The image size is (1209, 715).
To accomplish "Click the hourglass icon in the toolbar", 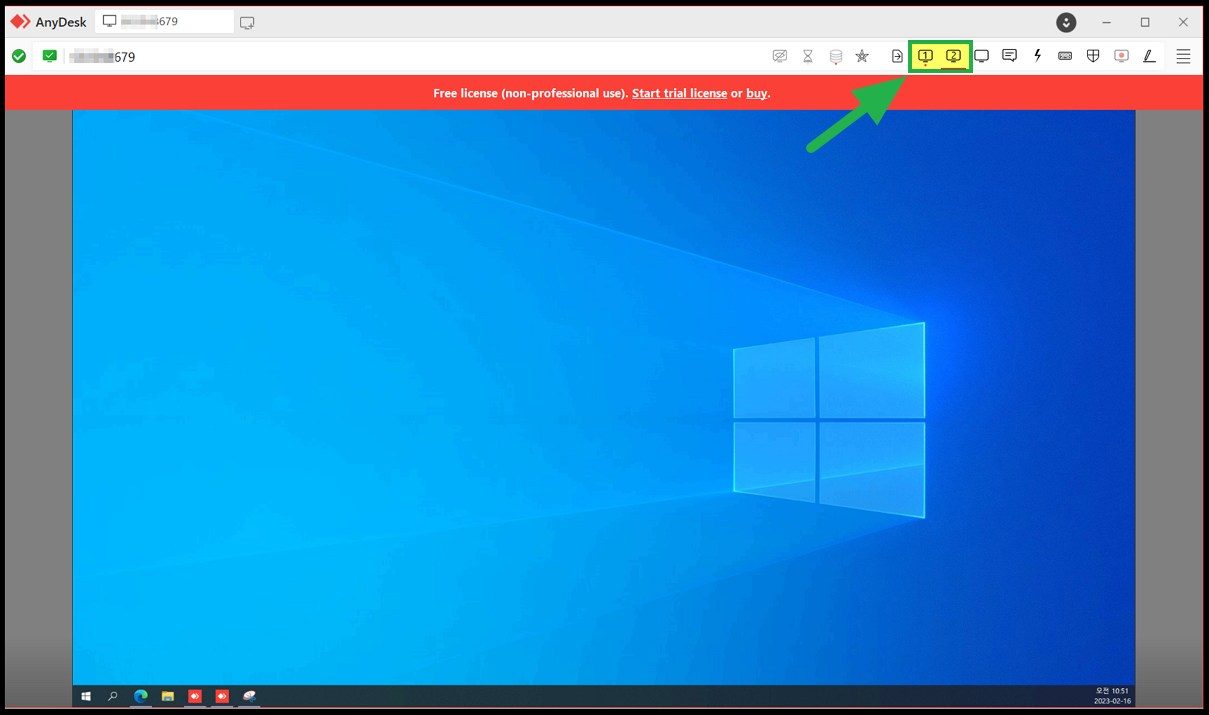I will click(808, 57).
